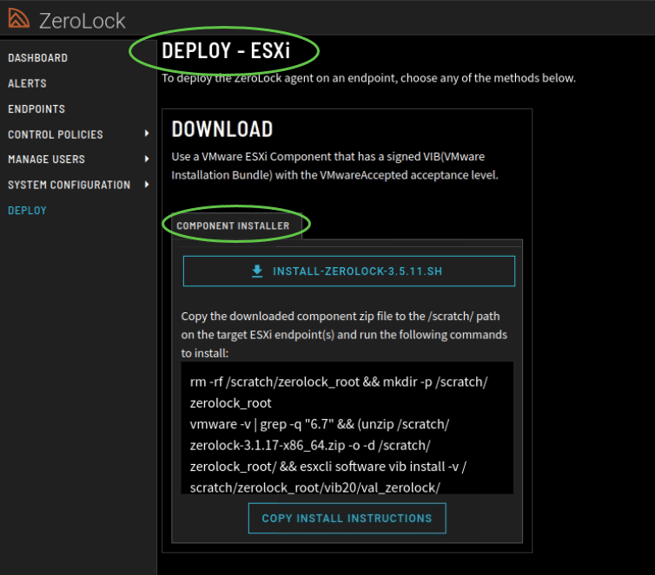Click the download arrow icon on install button
The height and width of the screenshot is (575, 655).
tap(257, 271)
